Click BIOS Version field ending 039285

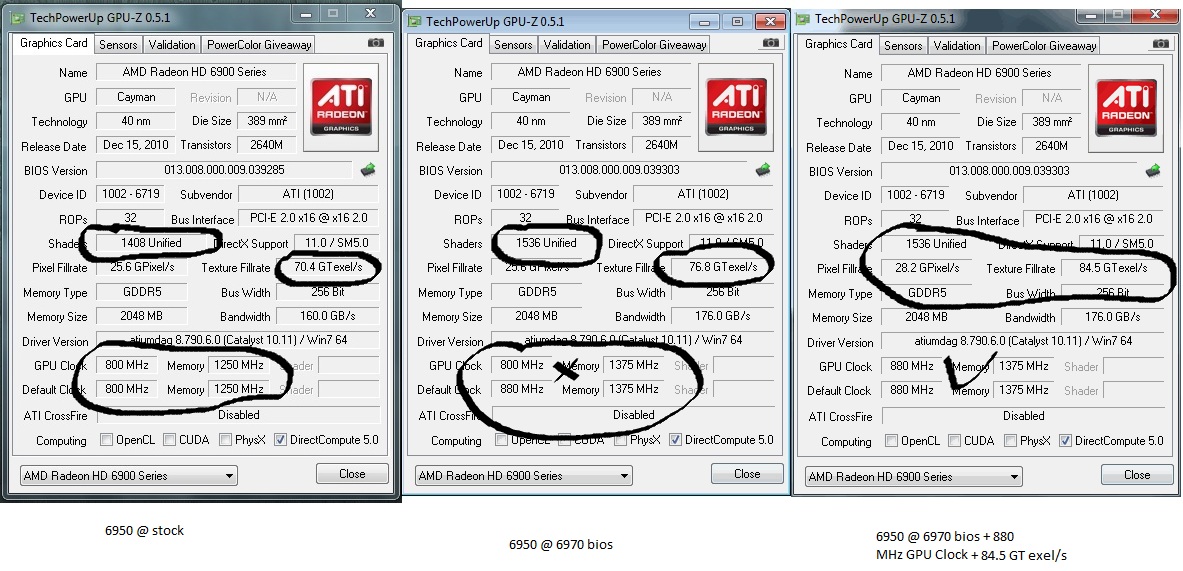[224, 170]
